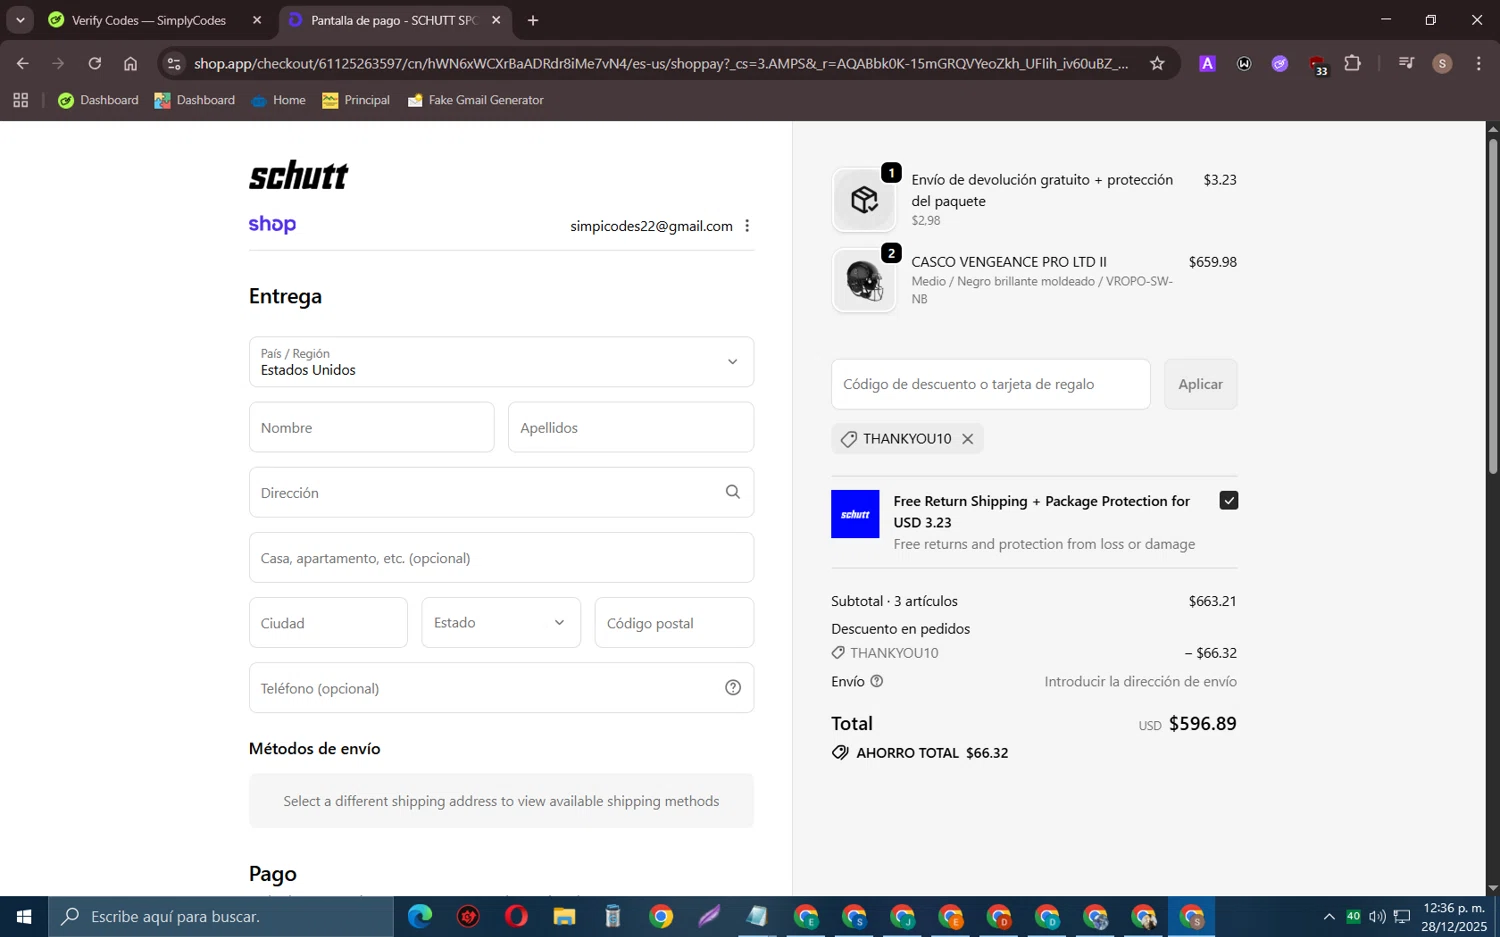
Task: Click the blue Schutt protection logo
Action: (855, 514)
